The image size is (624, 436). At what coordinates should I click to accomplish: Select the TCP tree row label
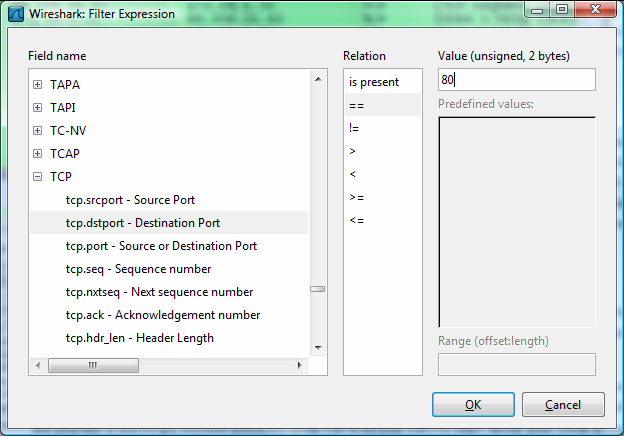[60, 177]
